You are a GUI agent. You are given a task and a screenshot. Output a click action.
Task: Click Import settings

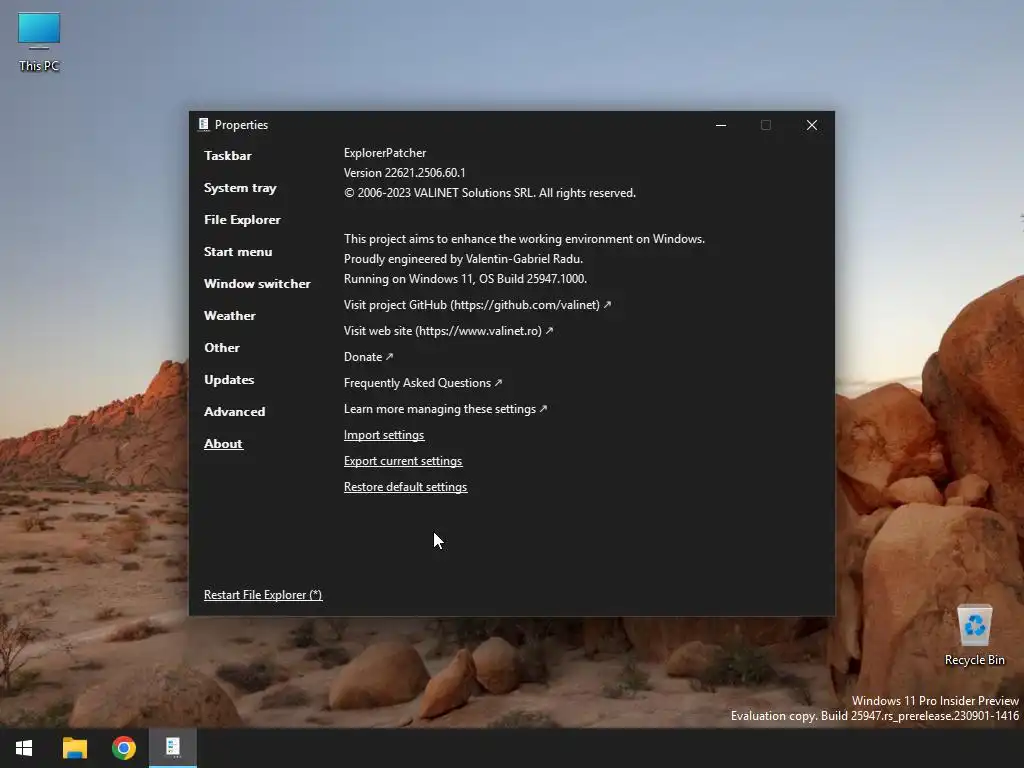point(384,435)
